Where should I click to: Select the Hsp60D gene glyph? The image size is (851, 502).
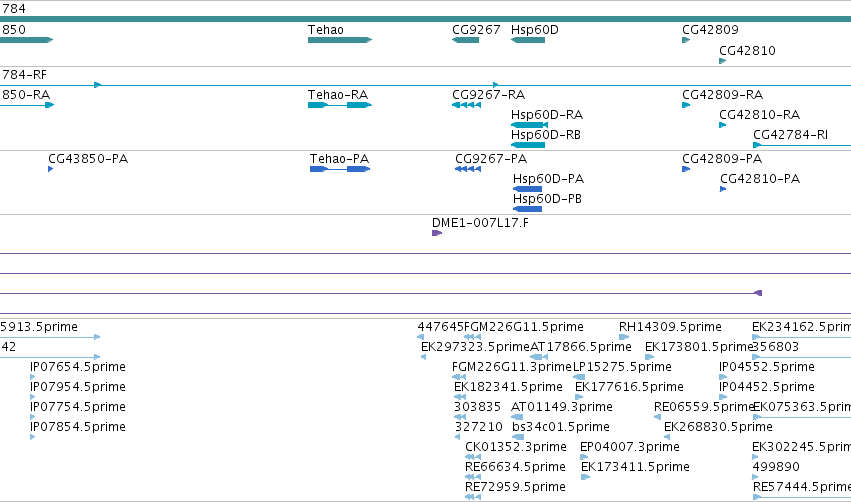coord(528,40)
